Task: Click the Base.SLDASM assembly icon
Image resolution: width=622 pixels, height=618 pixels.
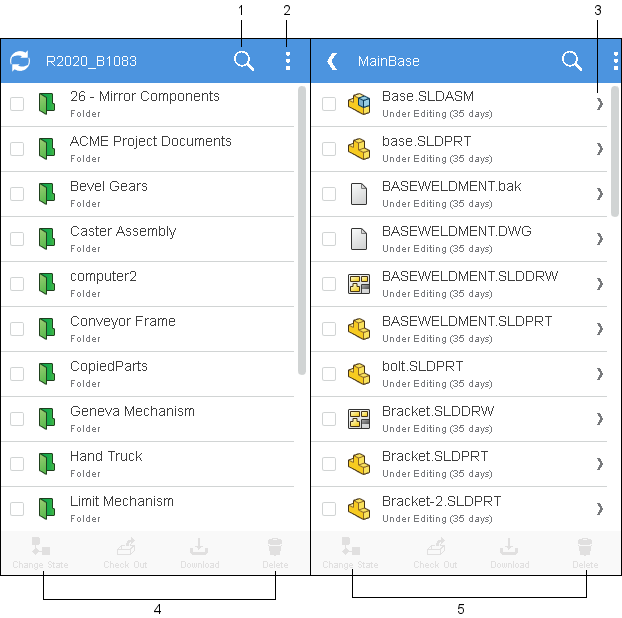Action: [x=359, y=103]
